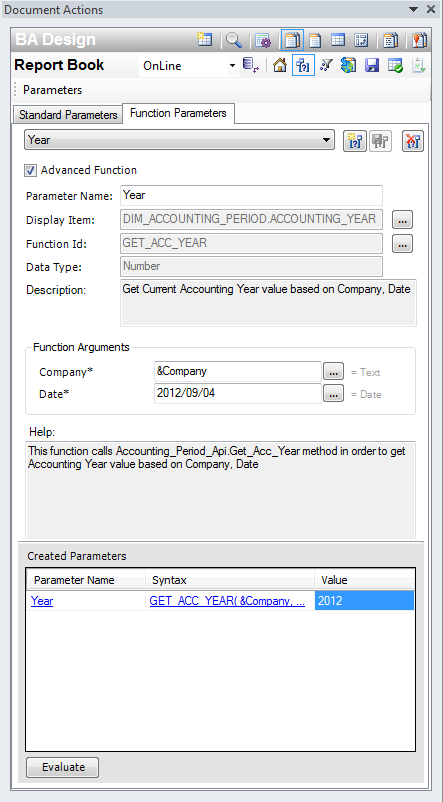
Task: Click the home icon in Report Book toolbar
Action: pyautogui.click(x=280, y=65)
